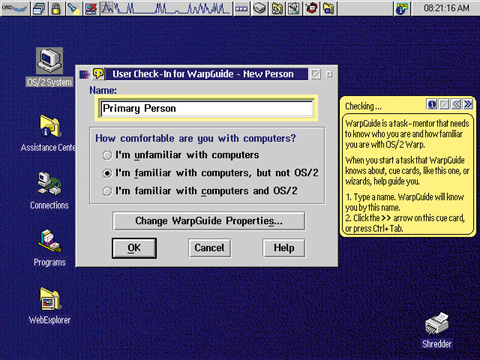The width and height of the screenshot is (480, 360).
Task: Open the red tray icon in WarpCenter
Action: point(311,9)
